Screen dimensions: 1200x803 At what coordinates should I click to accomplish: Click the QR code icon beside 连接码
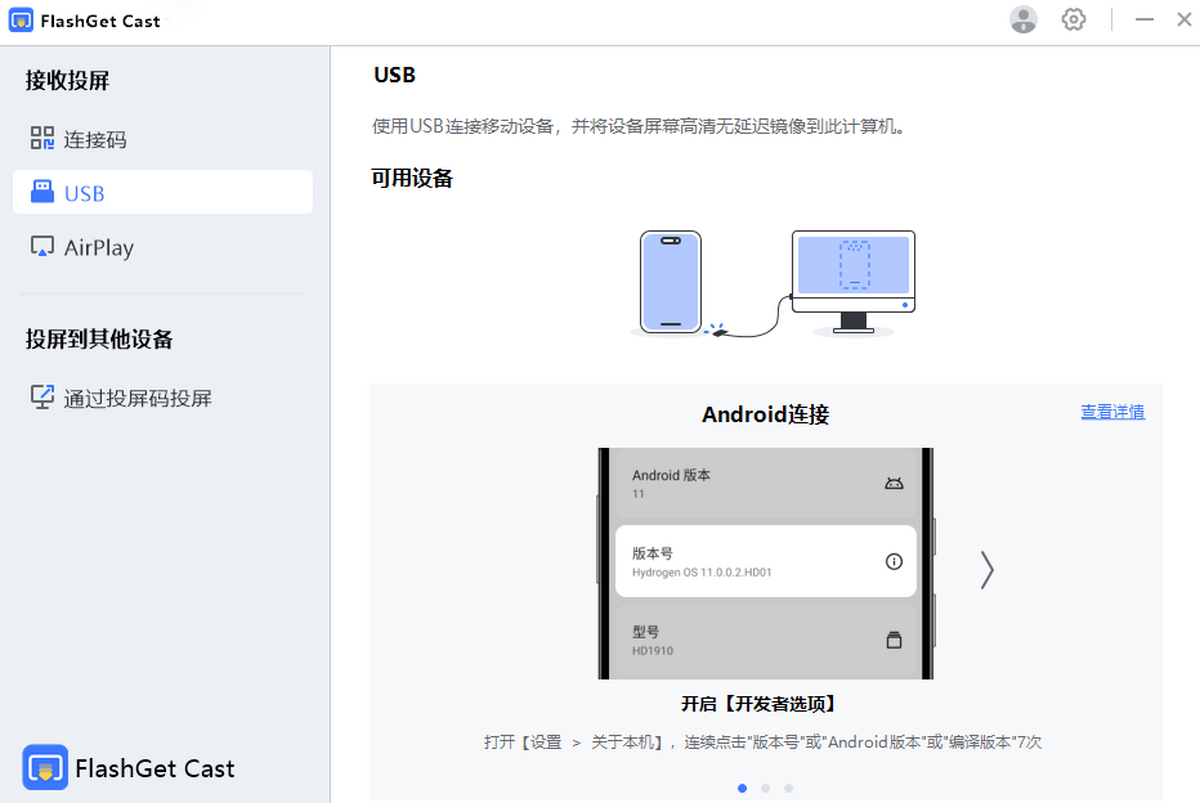(x=42, y=138)
